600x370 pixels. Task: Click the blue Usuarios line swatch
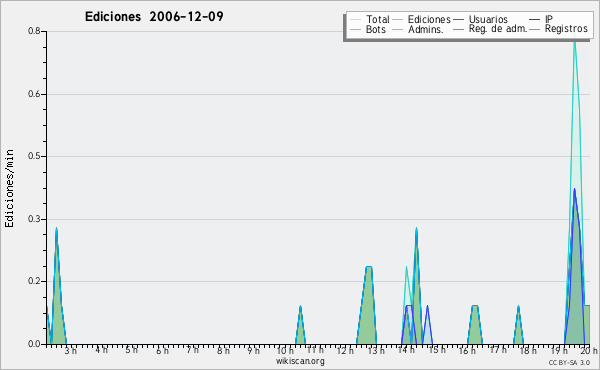[458, 20]
